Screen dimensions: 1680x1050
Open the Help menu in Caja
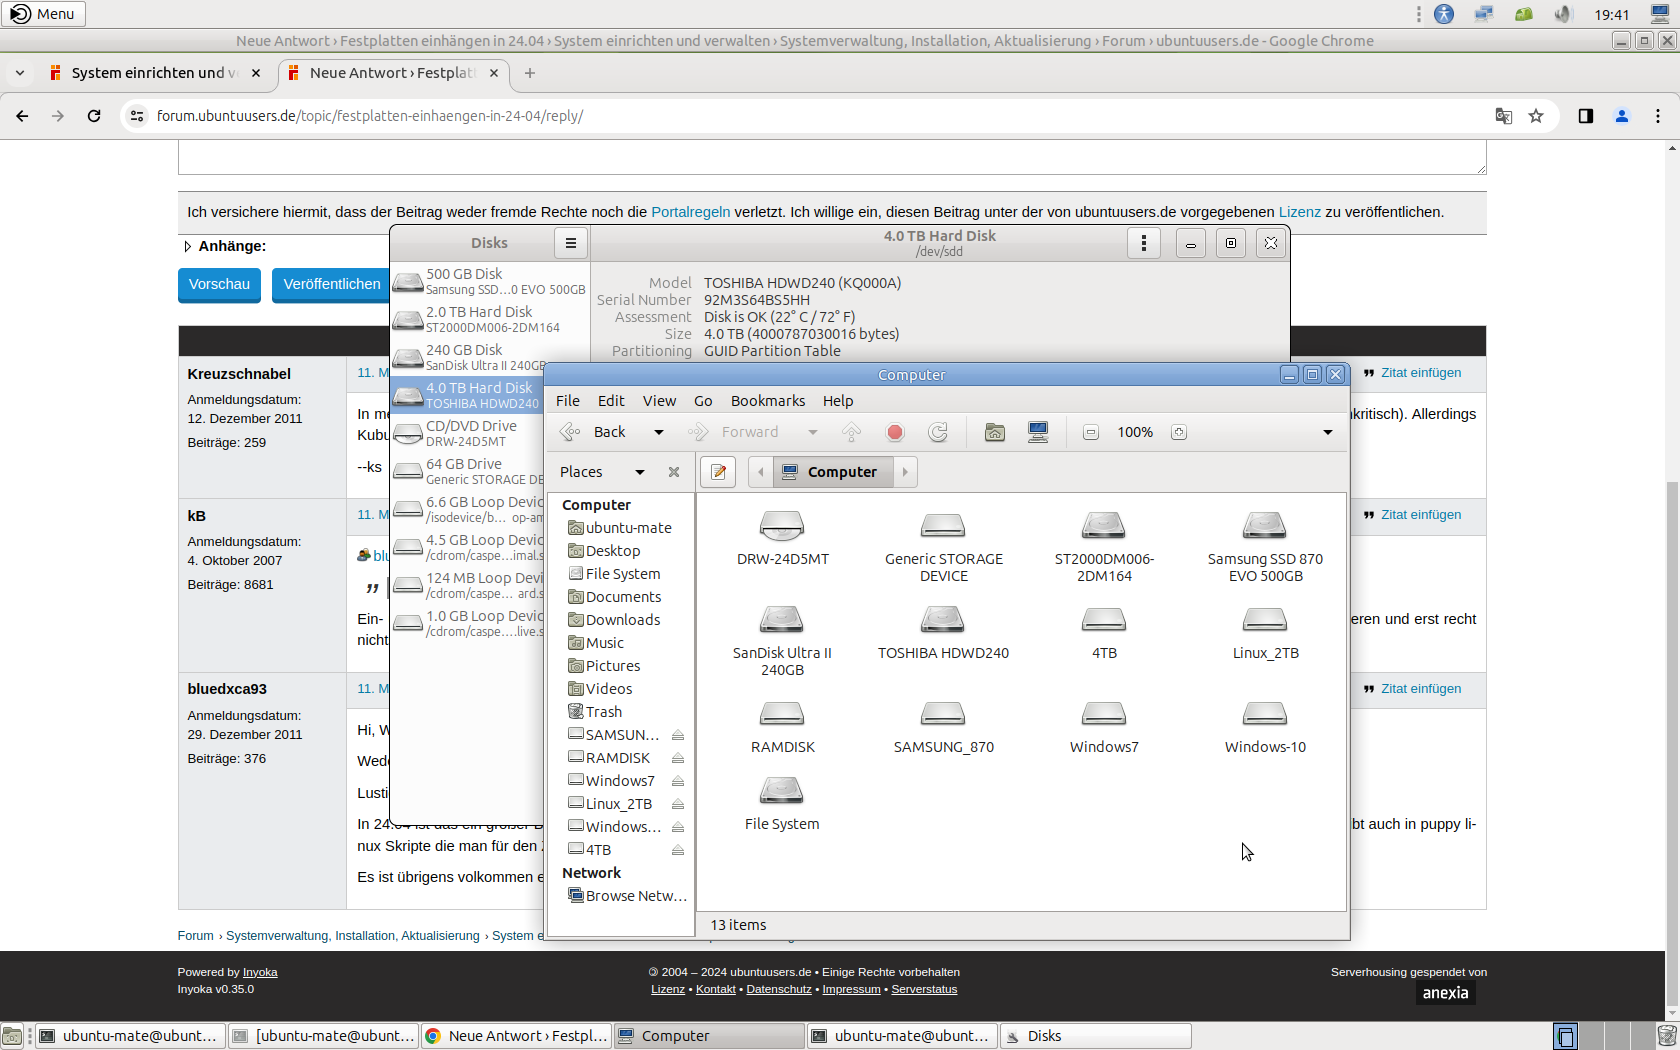(x=838, y=401)
